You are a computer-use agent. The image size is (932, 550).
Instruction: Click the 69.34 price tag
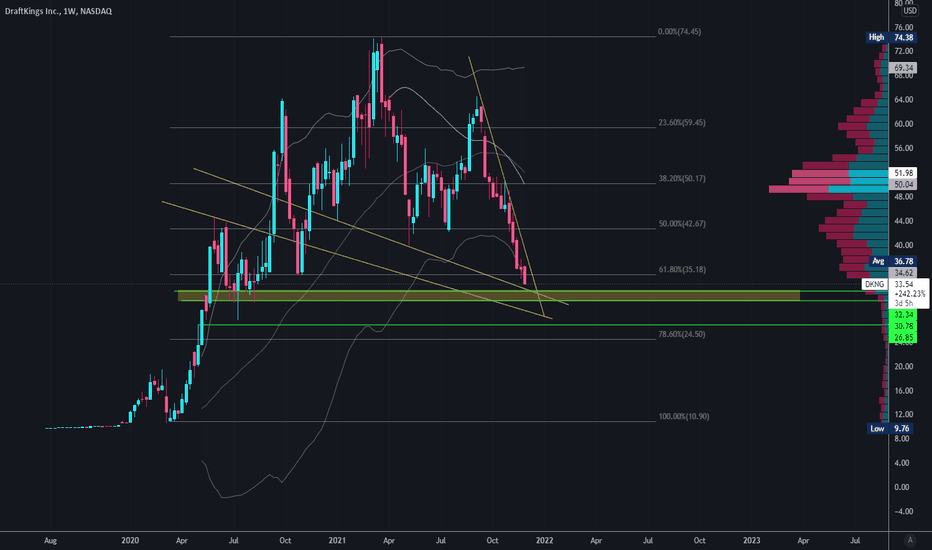903,68
